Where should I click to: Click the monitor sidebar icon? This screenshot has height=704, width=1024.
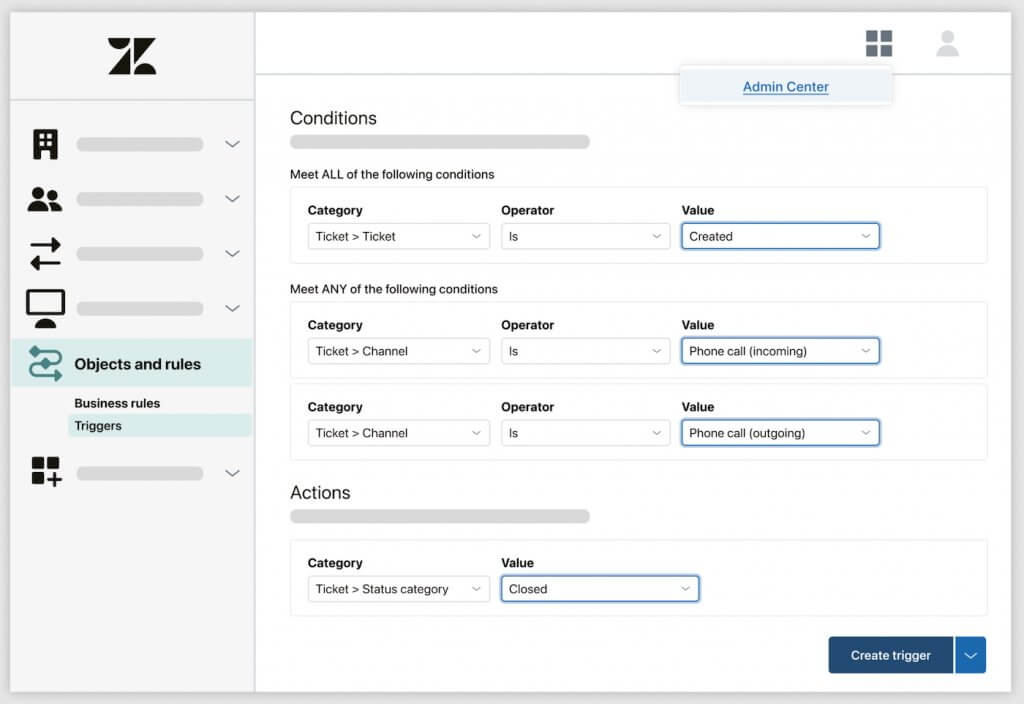pos(44,308)
